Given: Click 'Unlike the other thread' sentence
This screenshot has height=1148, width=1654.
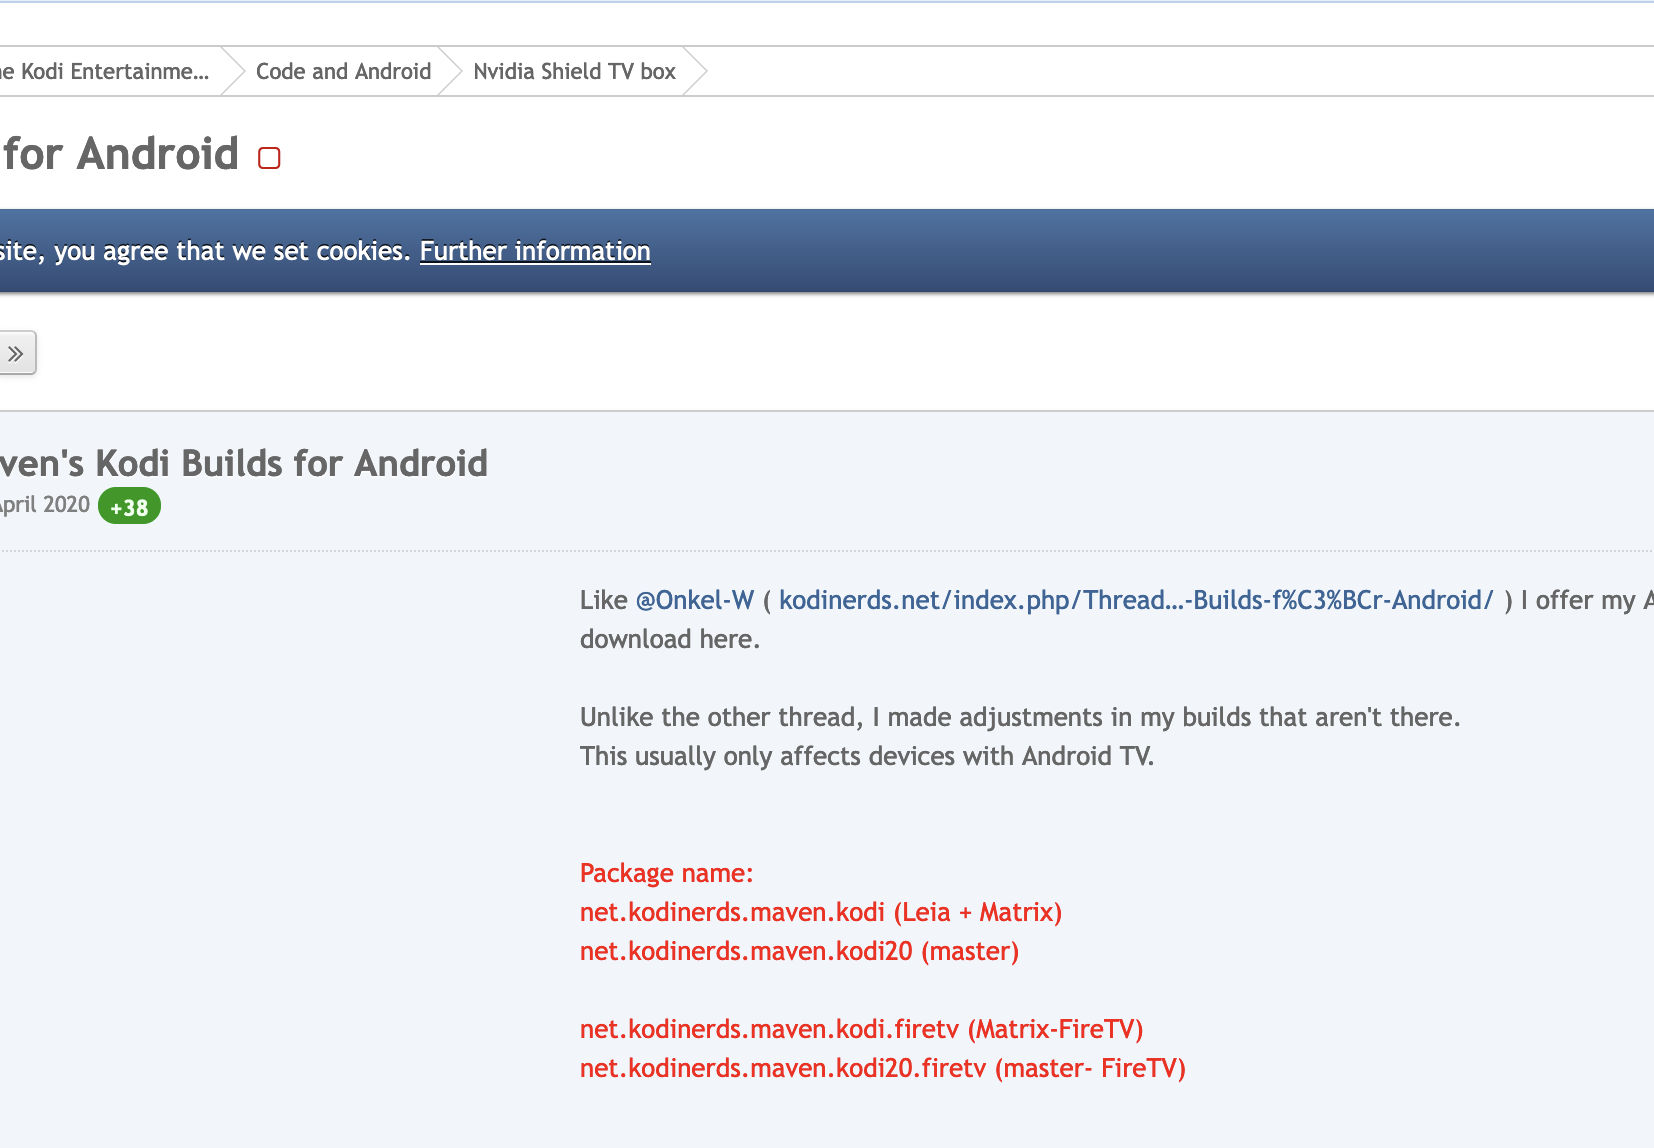Looking at the screenshot, I should pyautogui.click(x=1019, y=717).
